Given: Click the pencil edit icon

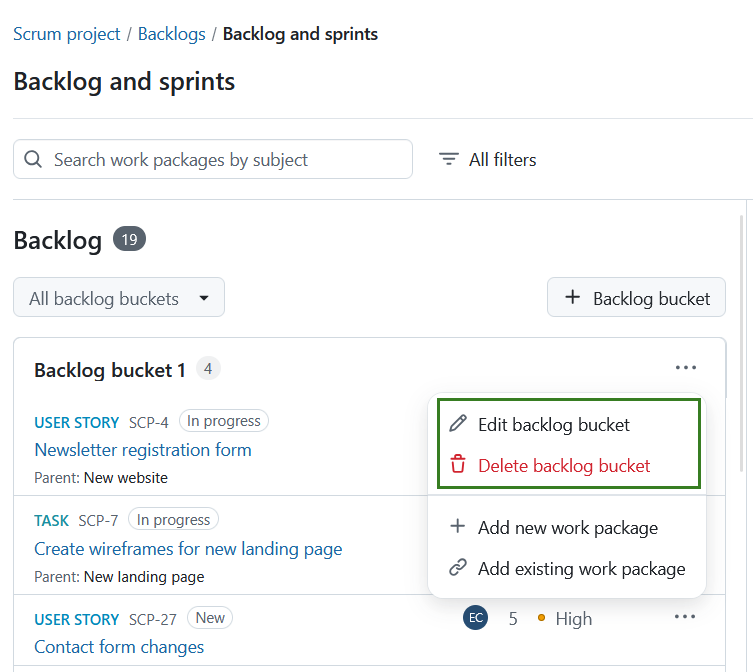Looking at the screenshot, I should click(458, 423).
